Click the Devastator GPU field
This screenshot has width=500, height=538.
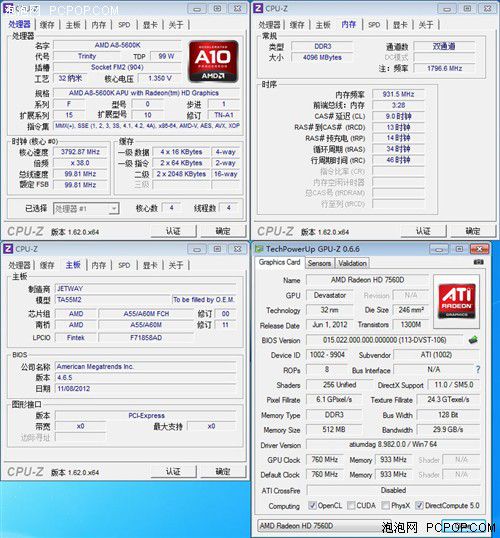tap(330, 295)
